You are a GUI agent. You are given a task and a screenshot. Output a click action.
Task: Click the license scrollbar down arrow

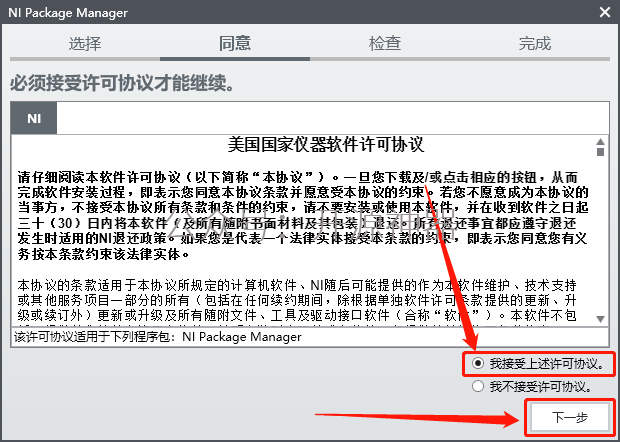(600, 319)
